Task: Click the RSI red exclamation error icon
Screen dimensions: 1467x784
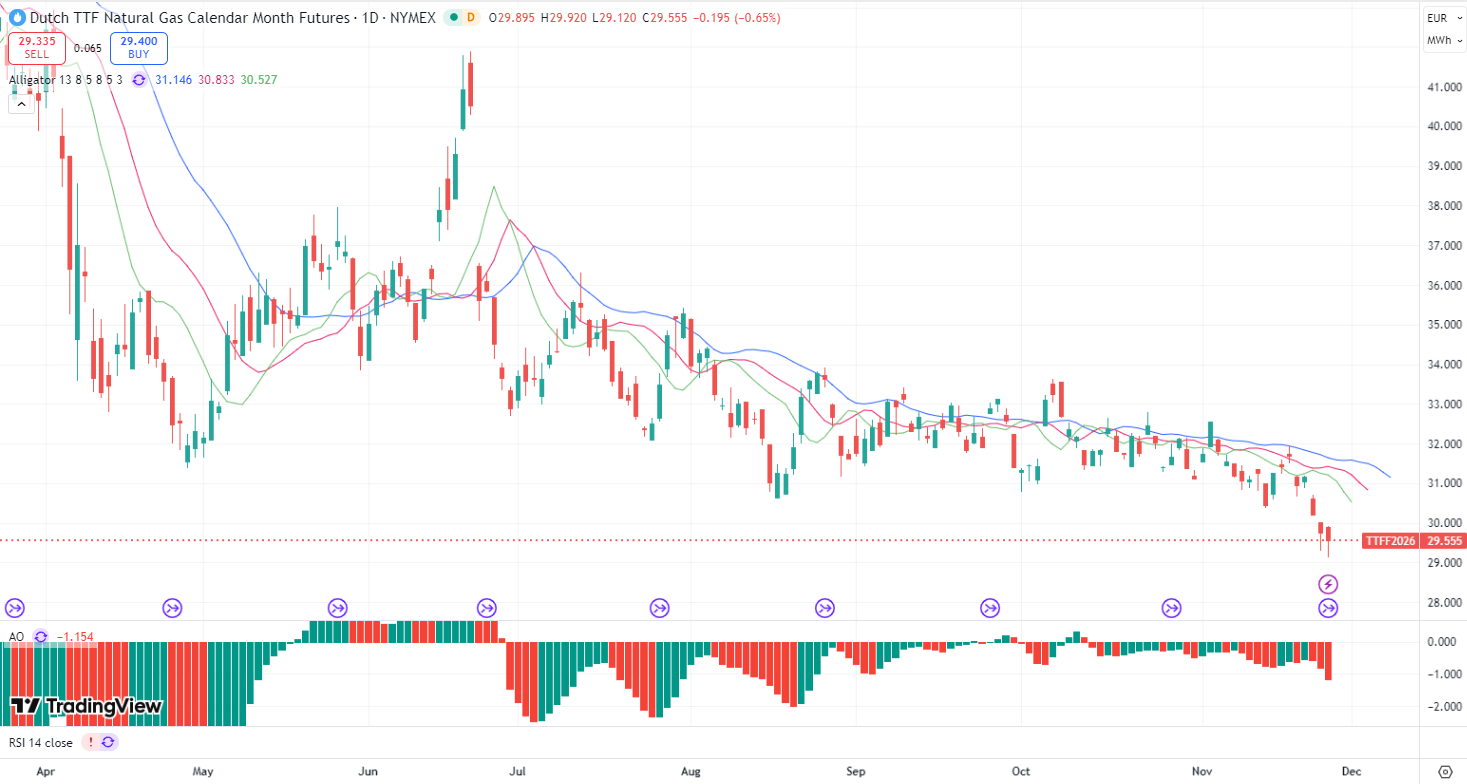Action: coord(91,742)
